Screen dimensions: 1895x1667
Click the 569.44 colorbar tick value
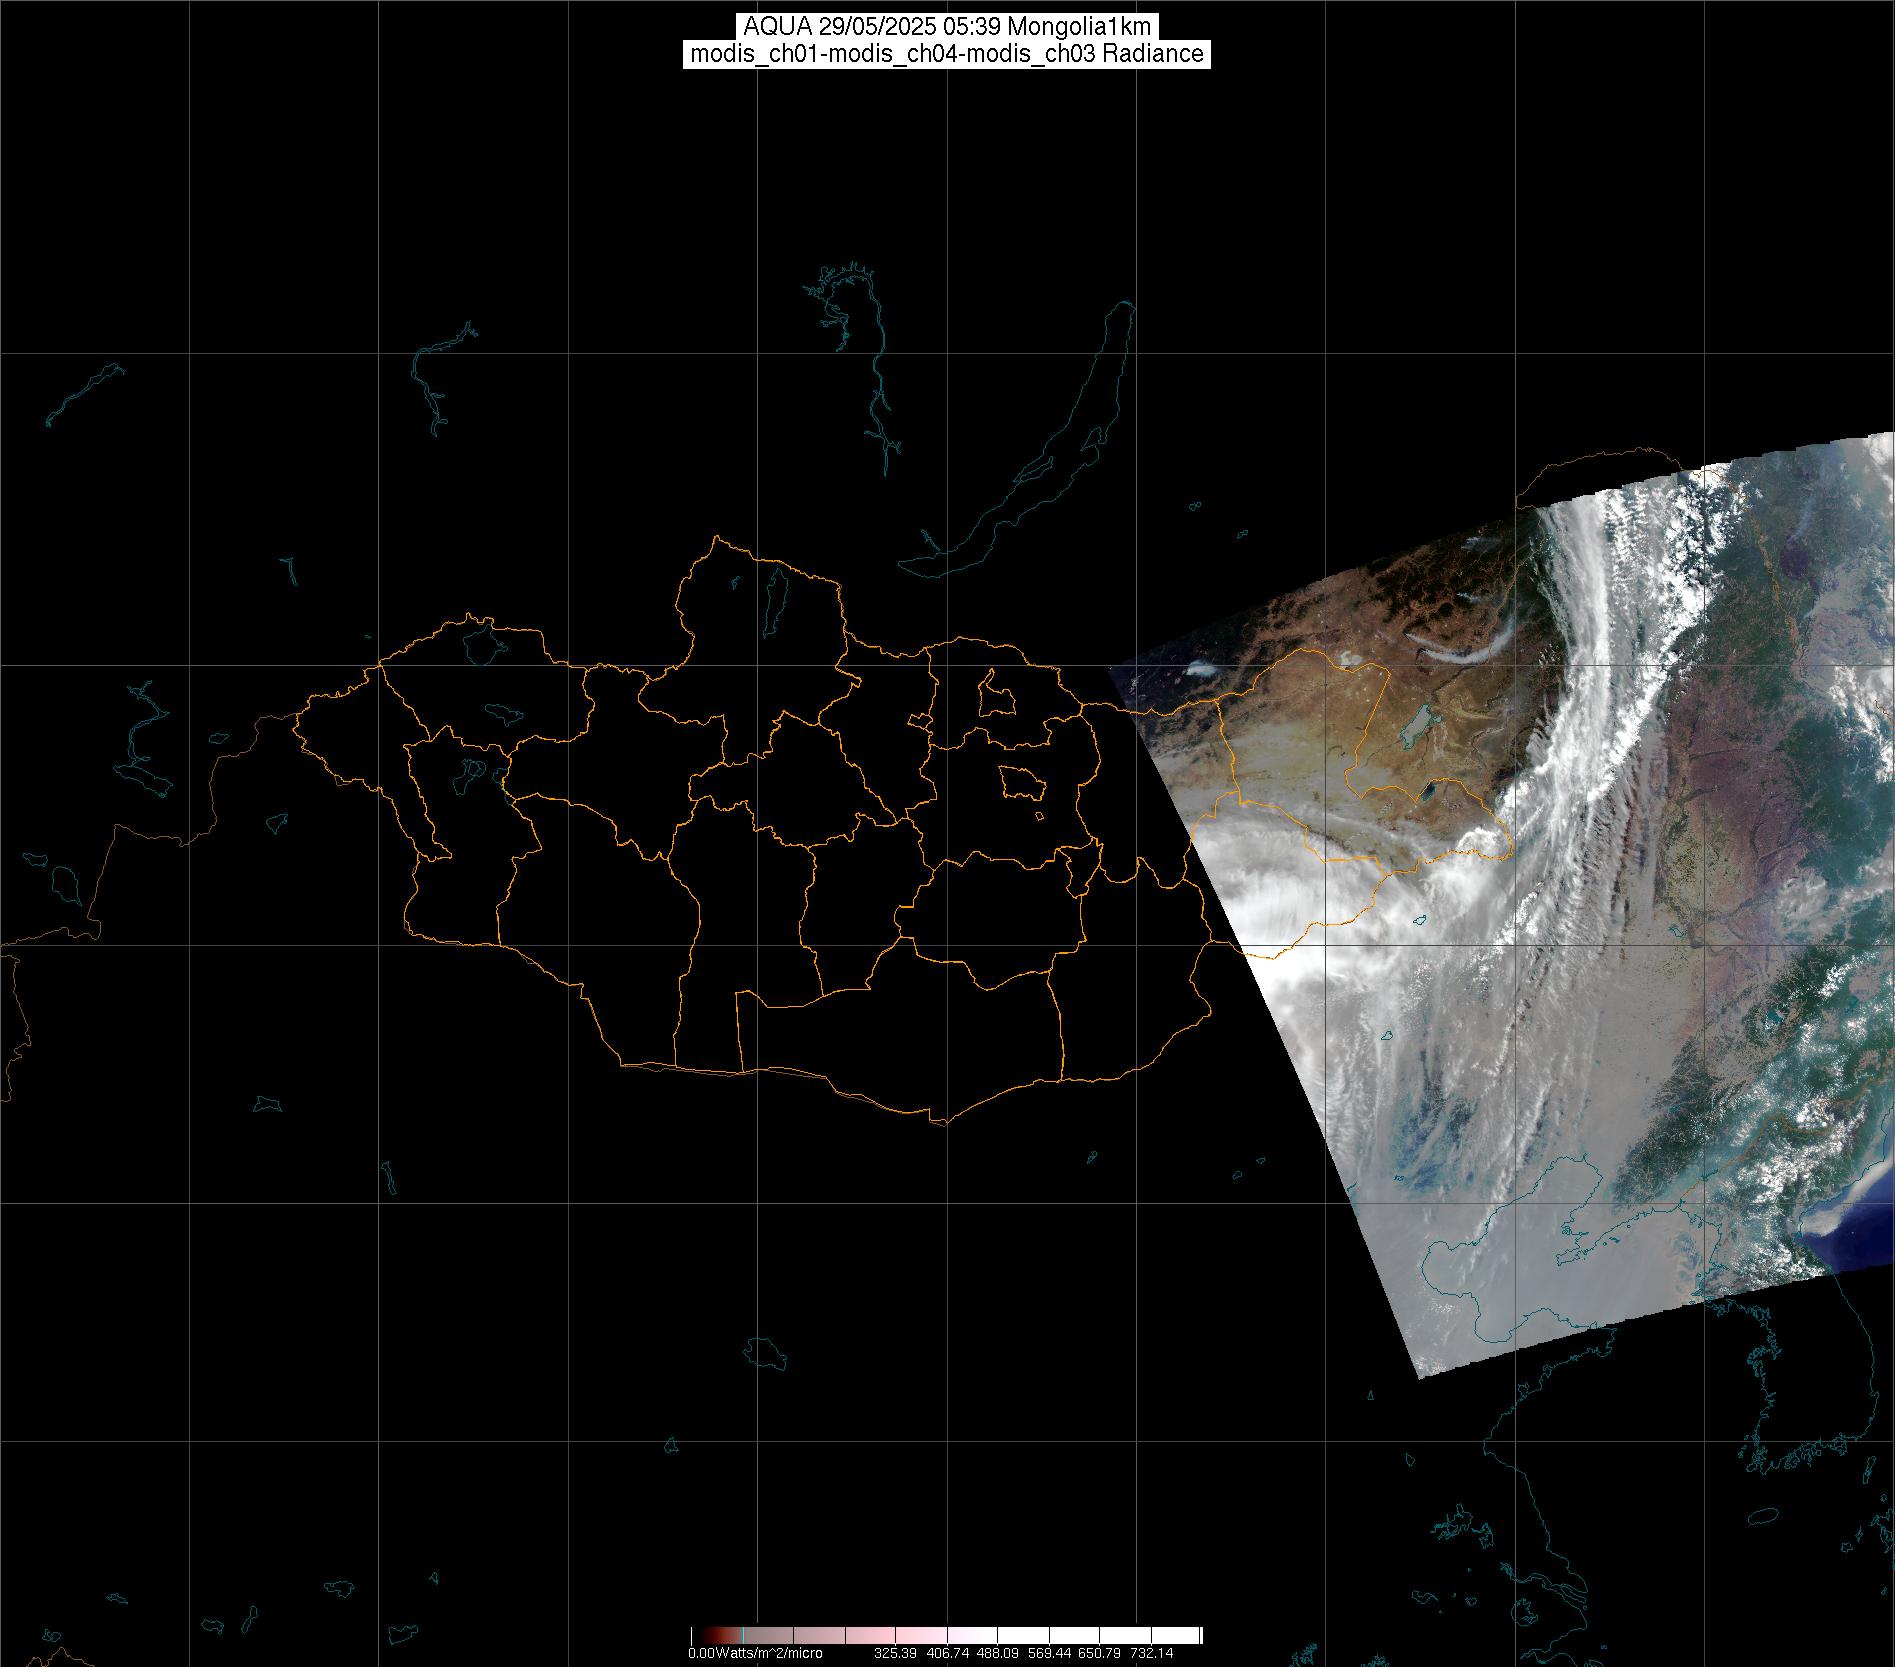(x=1049, y=1654)
